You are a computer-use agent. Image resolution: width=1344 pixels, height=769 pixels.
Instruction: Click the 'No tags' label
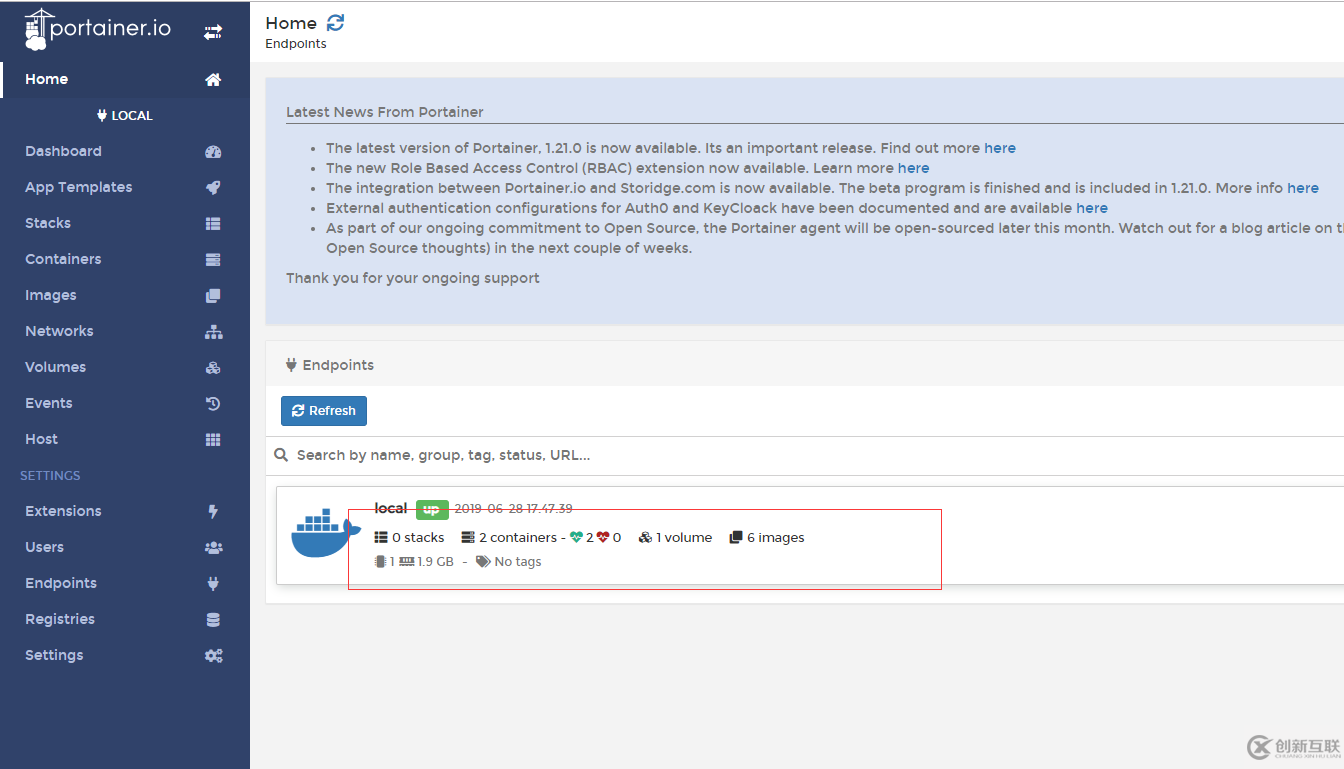[518, 562]
